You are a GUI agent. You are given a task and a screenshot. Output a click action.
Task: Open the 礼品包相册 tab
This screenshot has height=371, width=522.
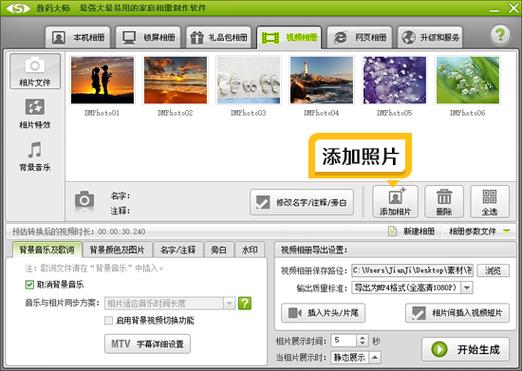(219, 37)
